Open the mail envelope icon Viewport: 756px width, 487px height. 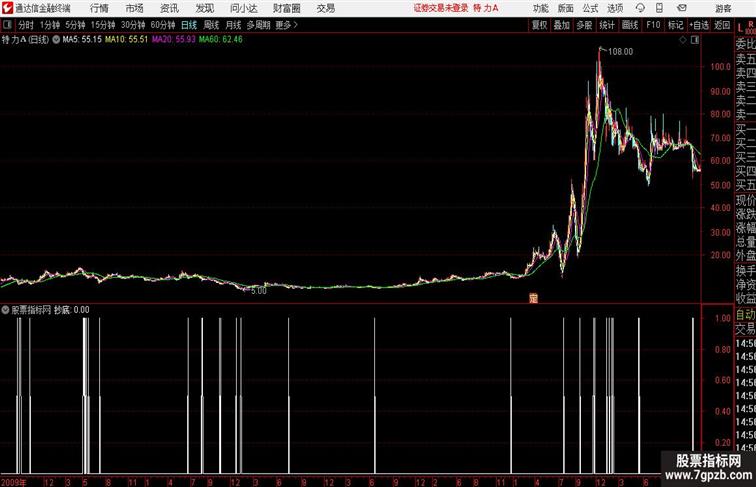(x=682, y=8)
